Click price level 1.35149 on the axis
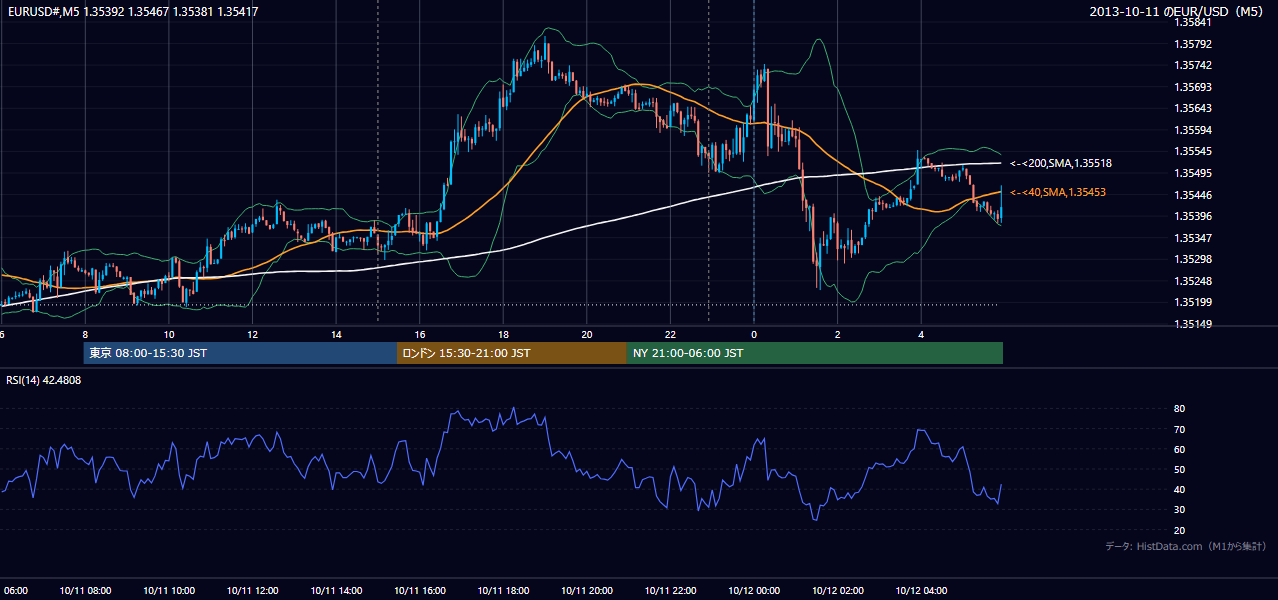This screenshot has height=600, width=1278. click(x=1192, y=324)
